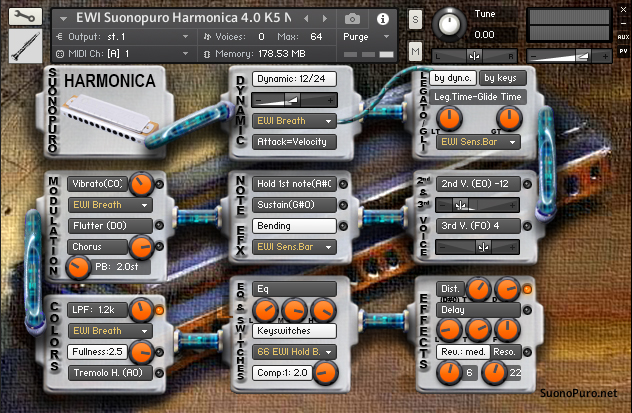Toggle the Vibrato LED switch

(x=160, y=184)
